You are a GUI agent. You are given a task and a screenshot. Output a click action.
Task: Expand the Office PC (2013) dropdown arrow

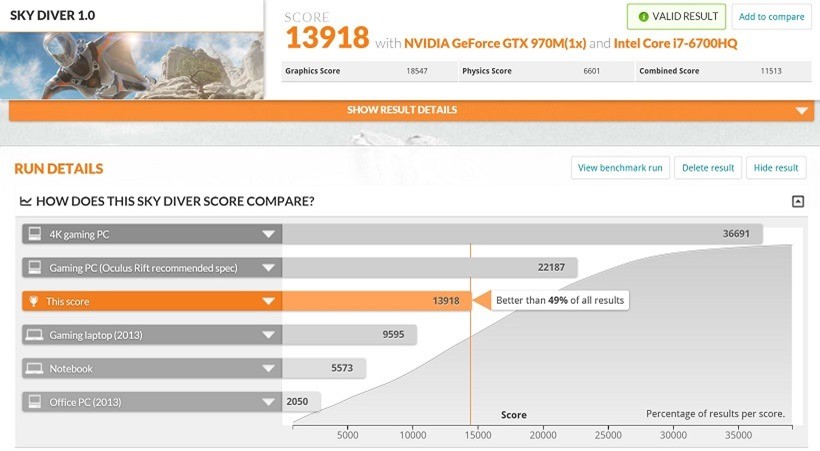click(268, 402)
